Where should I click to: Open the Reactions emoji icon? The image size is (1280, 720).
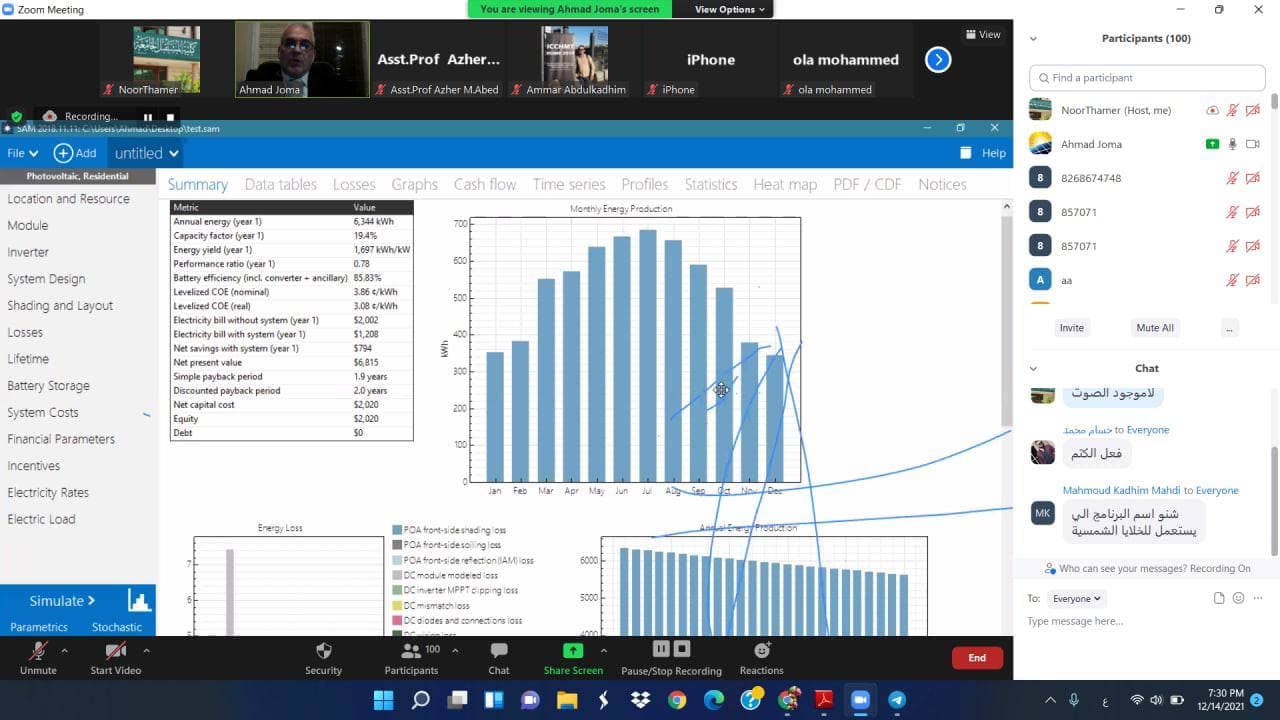[761, 651]
